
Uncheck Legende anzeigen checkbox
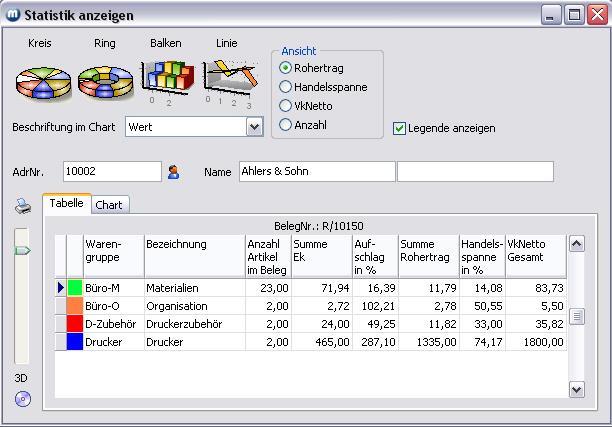pyautogui.click(x=400, y=128)
